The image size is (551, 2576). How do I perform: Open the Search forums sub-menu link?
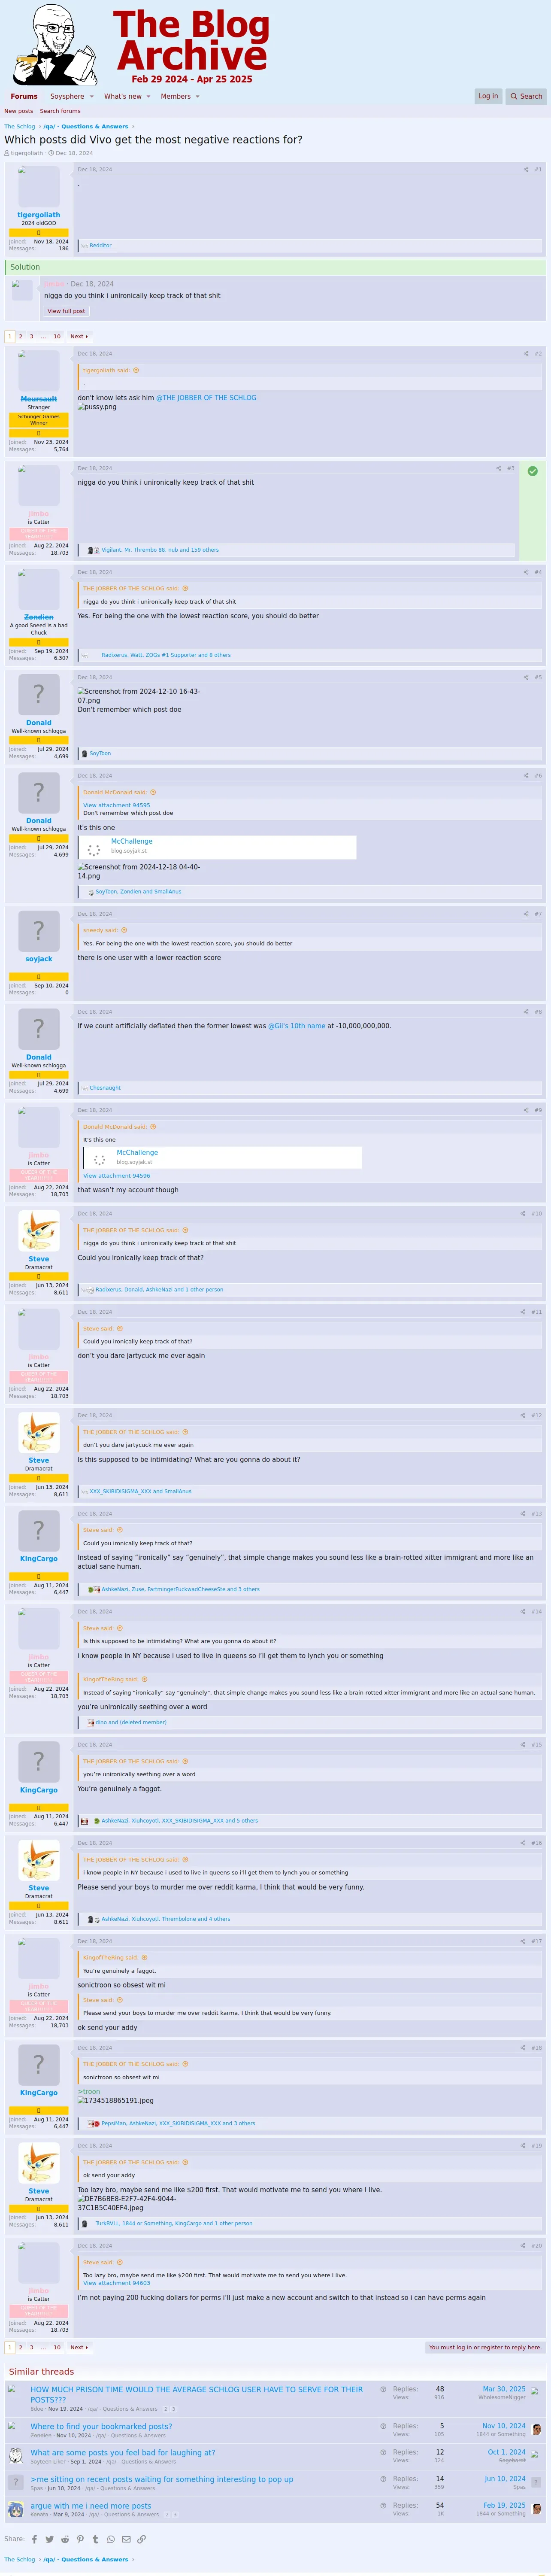pos(60,111)
